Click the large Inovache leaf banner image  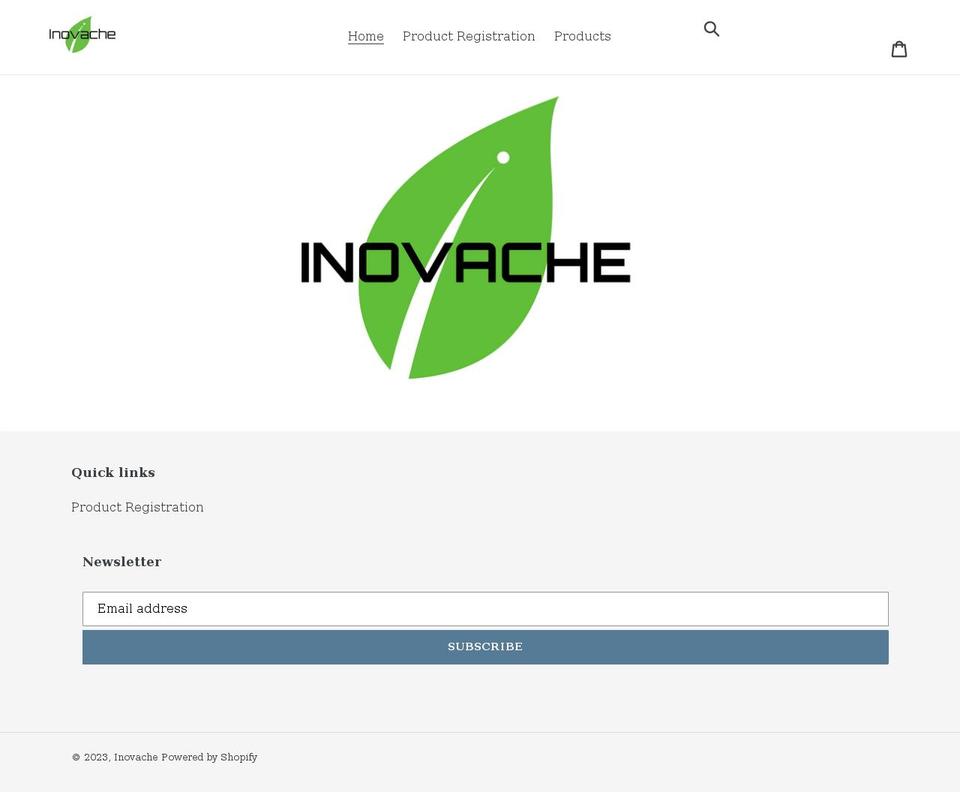click(x=465, y=237)
